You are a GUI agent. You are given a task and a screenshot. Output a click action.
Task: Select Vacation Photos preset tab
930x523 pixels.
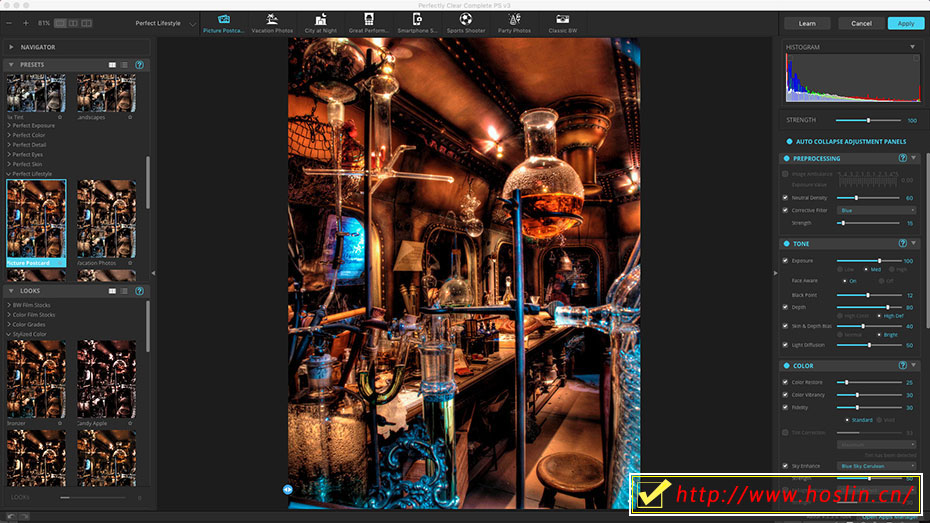click(x=272, y=24)
